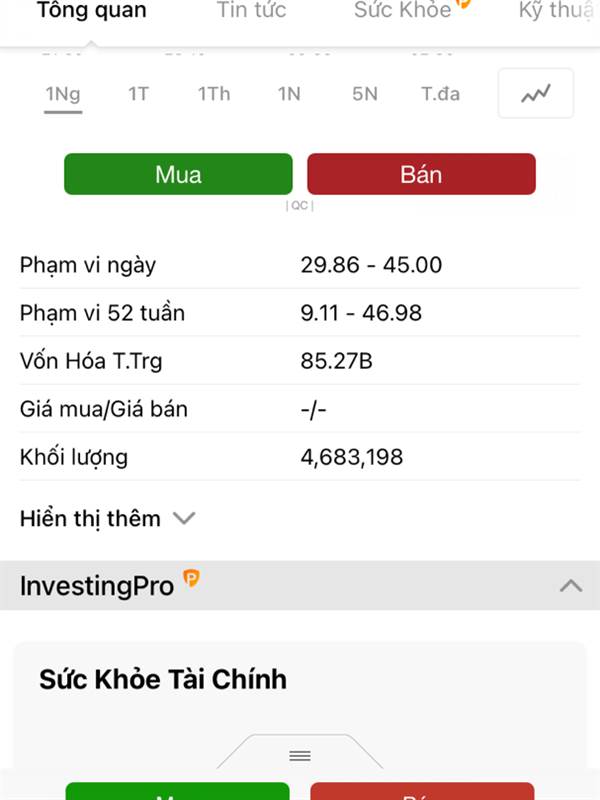Screen dimensions: 600x800
Task: Select the 5N time range
Action: (365, 94)
